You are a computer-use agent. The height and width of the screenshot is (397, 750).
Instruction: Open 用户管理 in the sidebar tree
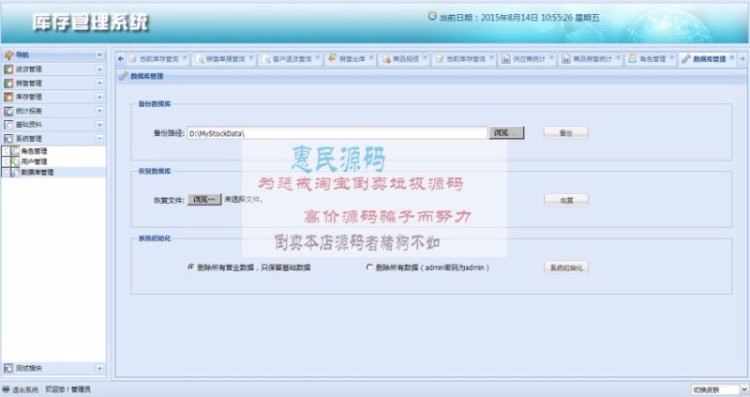click(34, 162)
